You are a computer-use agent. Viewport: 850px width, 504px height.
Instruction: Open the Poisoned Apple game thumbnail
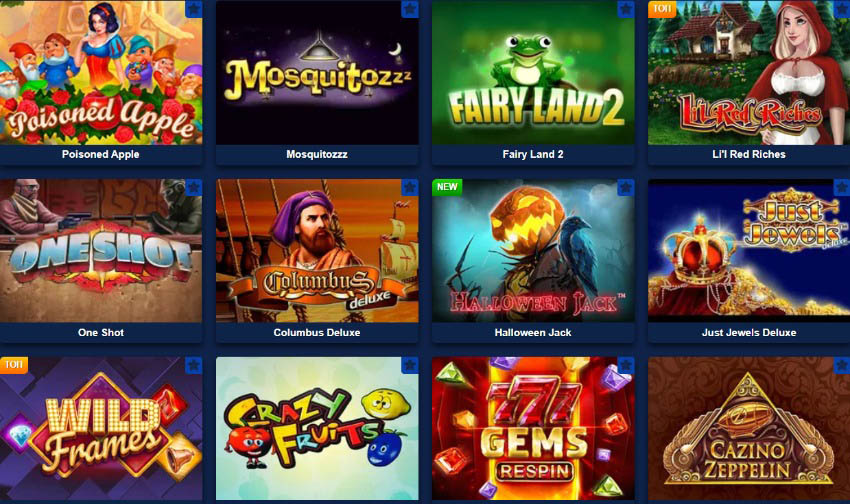101,73
